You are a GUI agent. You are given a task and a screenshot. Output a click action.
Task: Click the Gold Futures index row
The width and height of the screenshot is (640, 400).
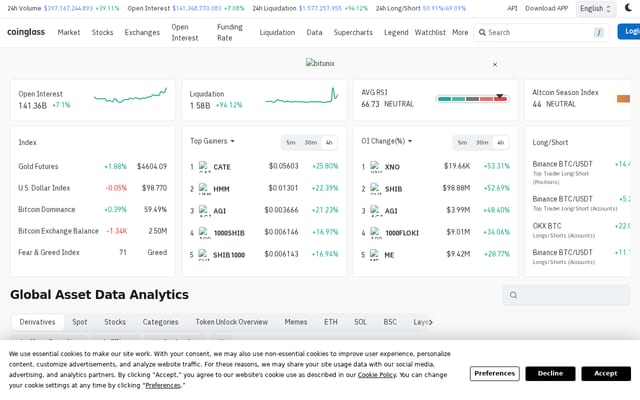tap(93, 167)
